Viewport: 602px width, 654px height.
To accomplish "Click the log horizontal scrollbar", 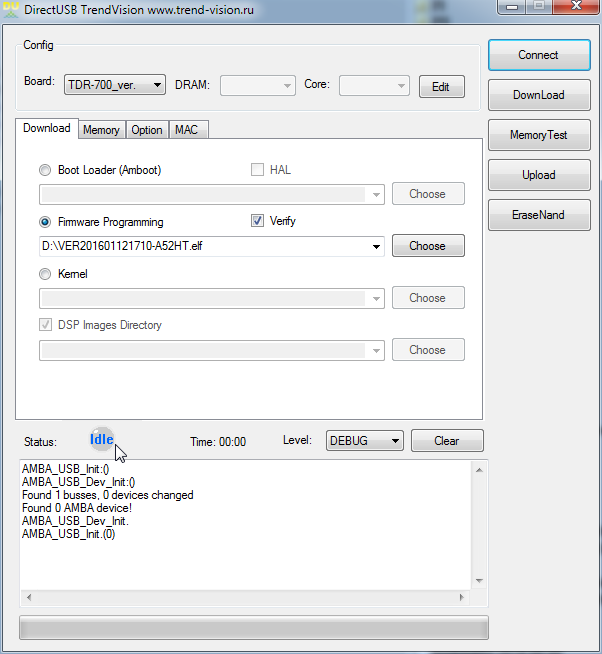I will [245, 598].
